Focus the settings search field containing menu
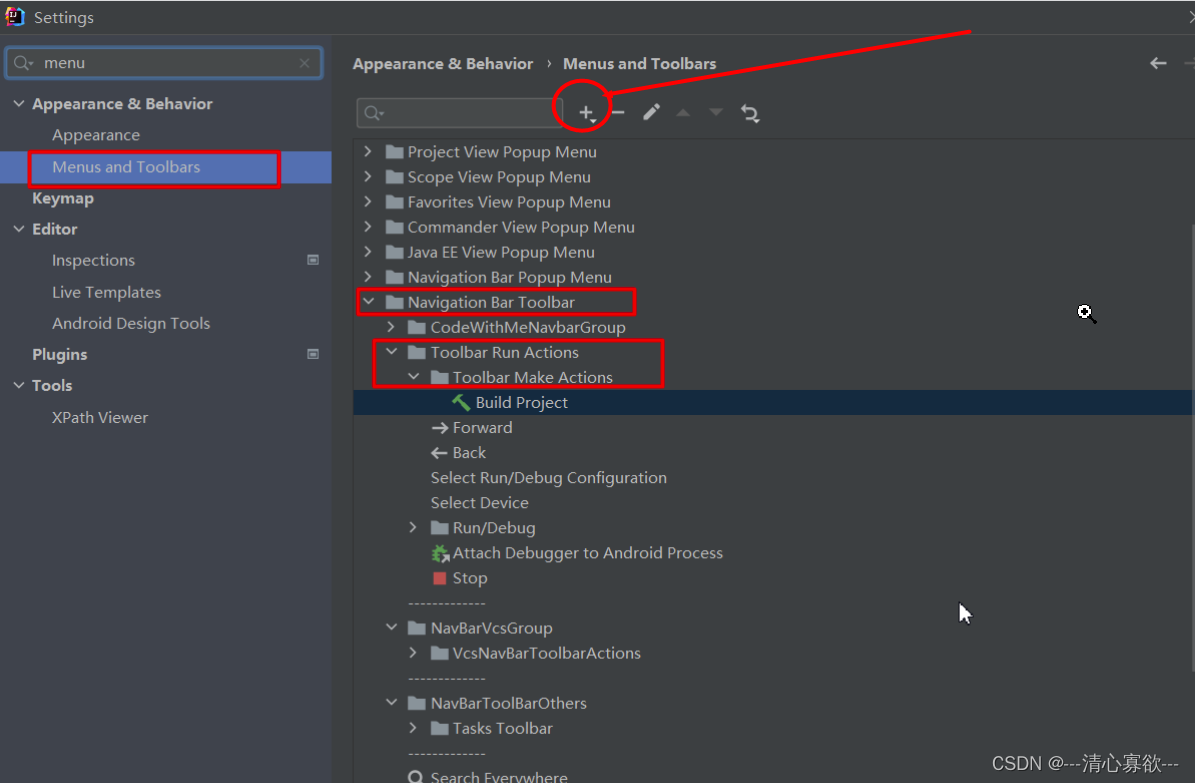The height and width of the screenshot is (783, 1195). tap(164, 63)
